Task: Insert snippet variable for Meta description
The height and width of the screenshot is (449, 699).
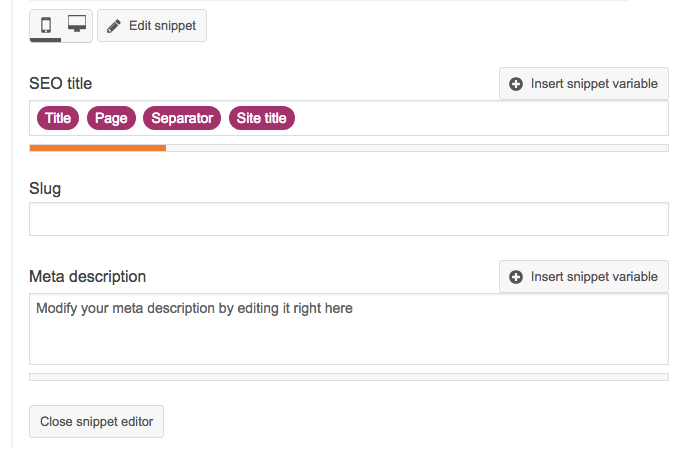Action: point(584,277)
